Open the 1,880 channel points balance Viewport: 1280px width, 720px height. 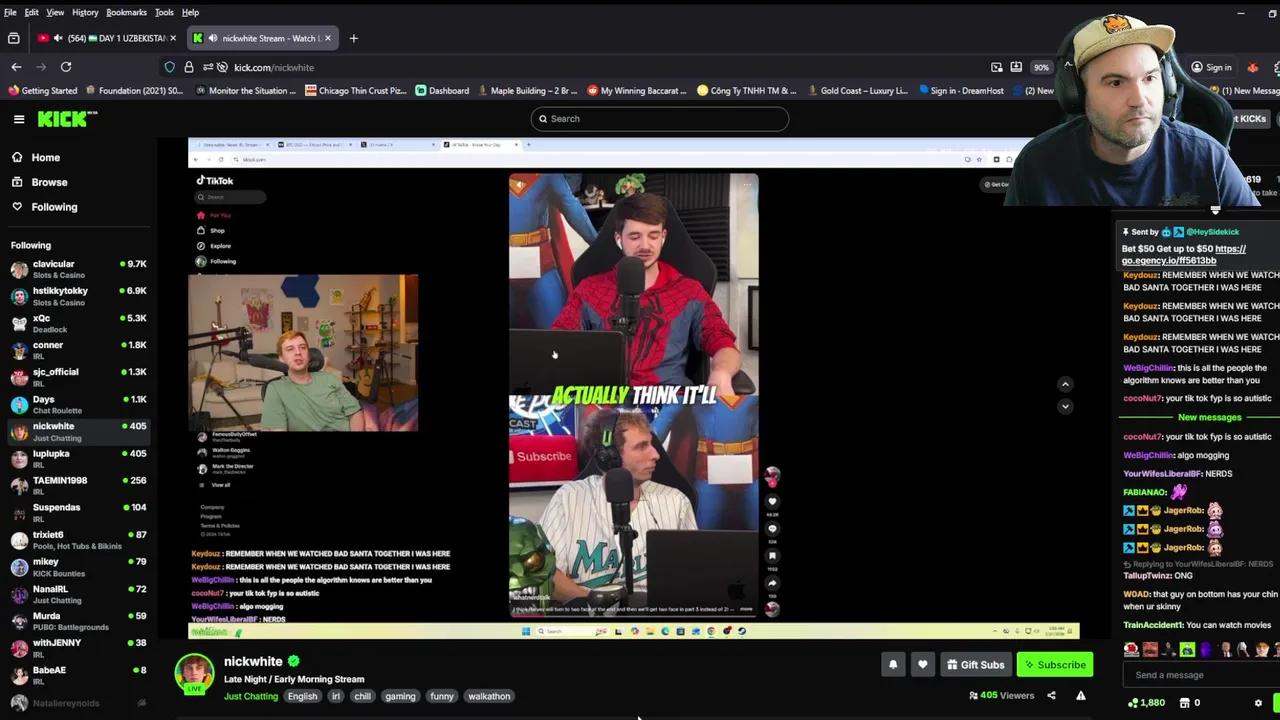click(x=1146, y=703)
